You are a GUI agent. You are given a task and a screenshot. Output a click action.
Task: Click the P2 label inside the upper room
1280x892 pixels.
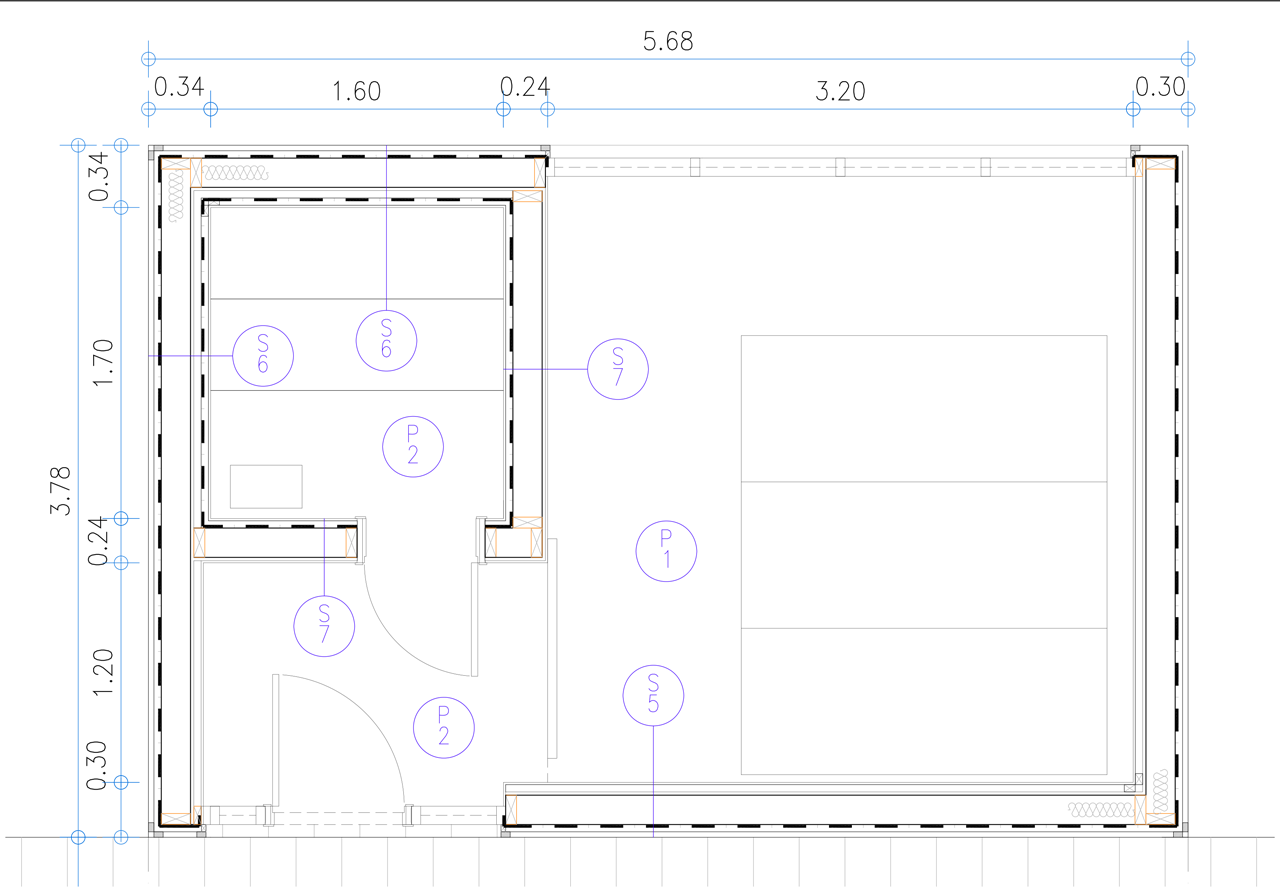[413, 445]
